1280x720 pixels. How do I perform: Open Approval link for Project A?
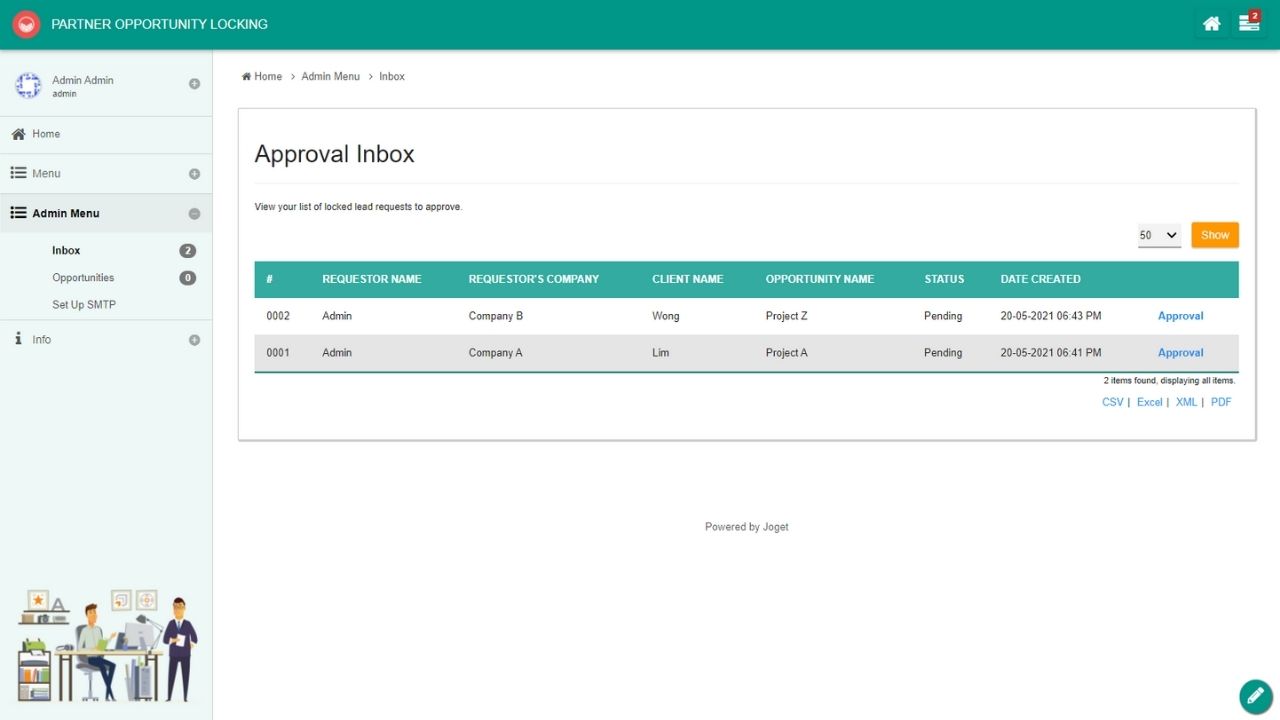pos(1180,353)
